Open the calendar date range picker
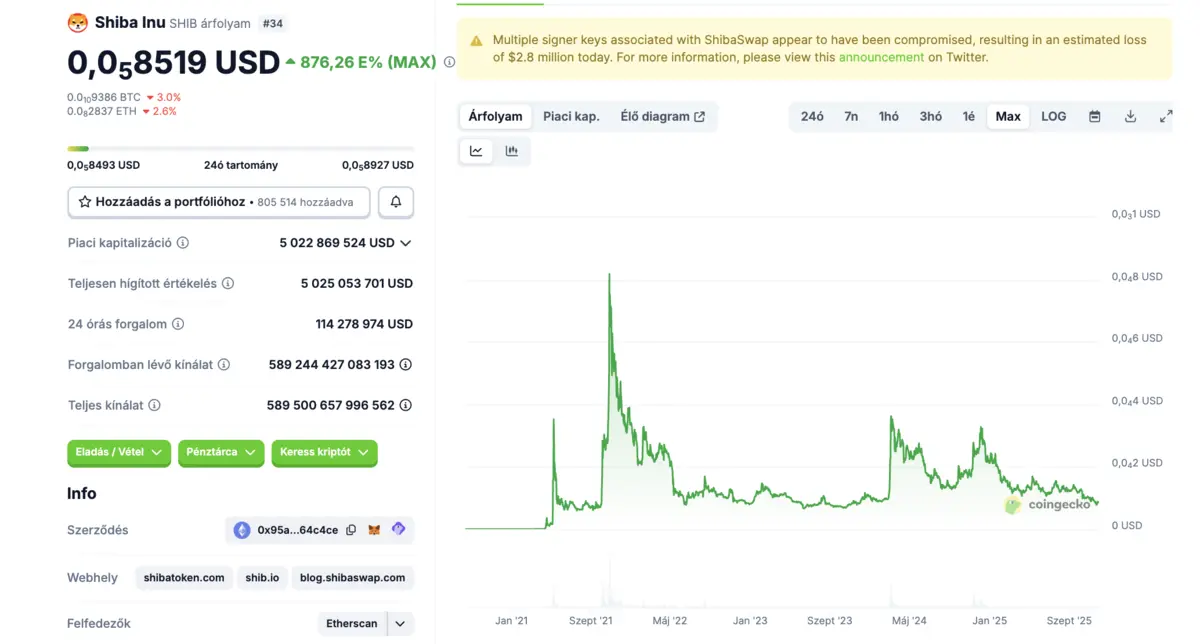 [x=1094, y=117]
